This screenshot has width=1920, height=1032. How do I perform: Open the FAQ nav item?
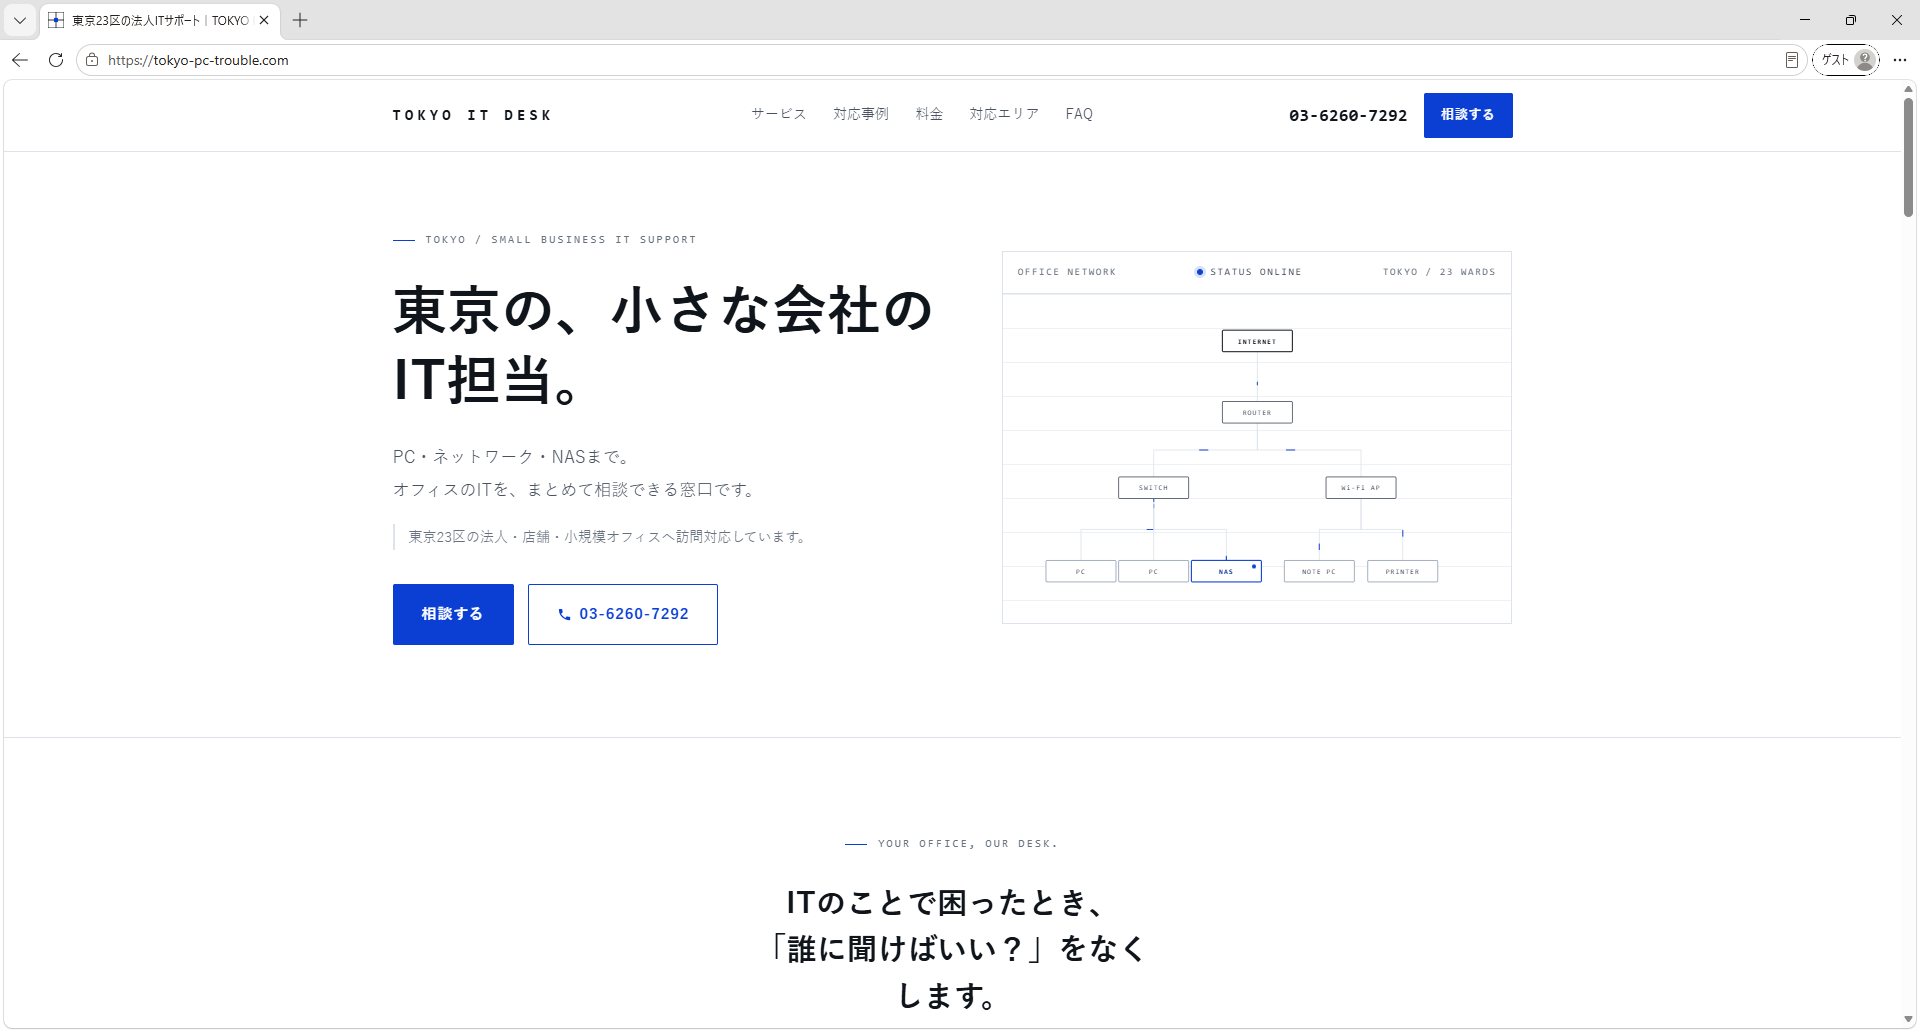pos(1079,114)
